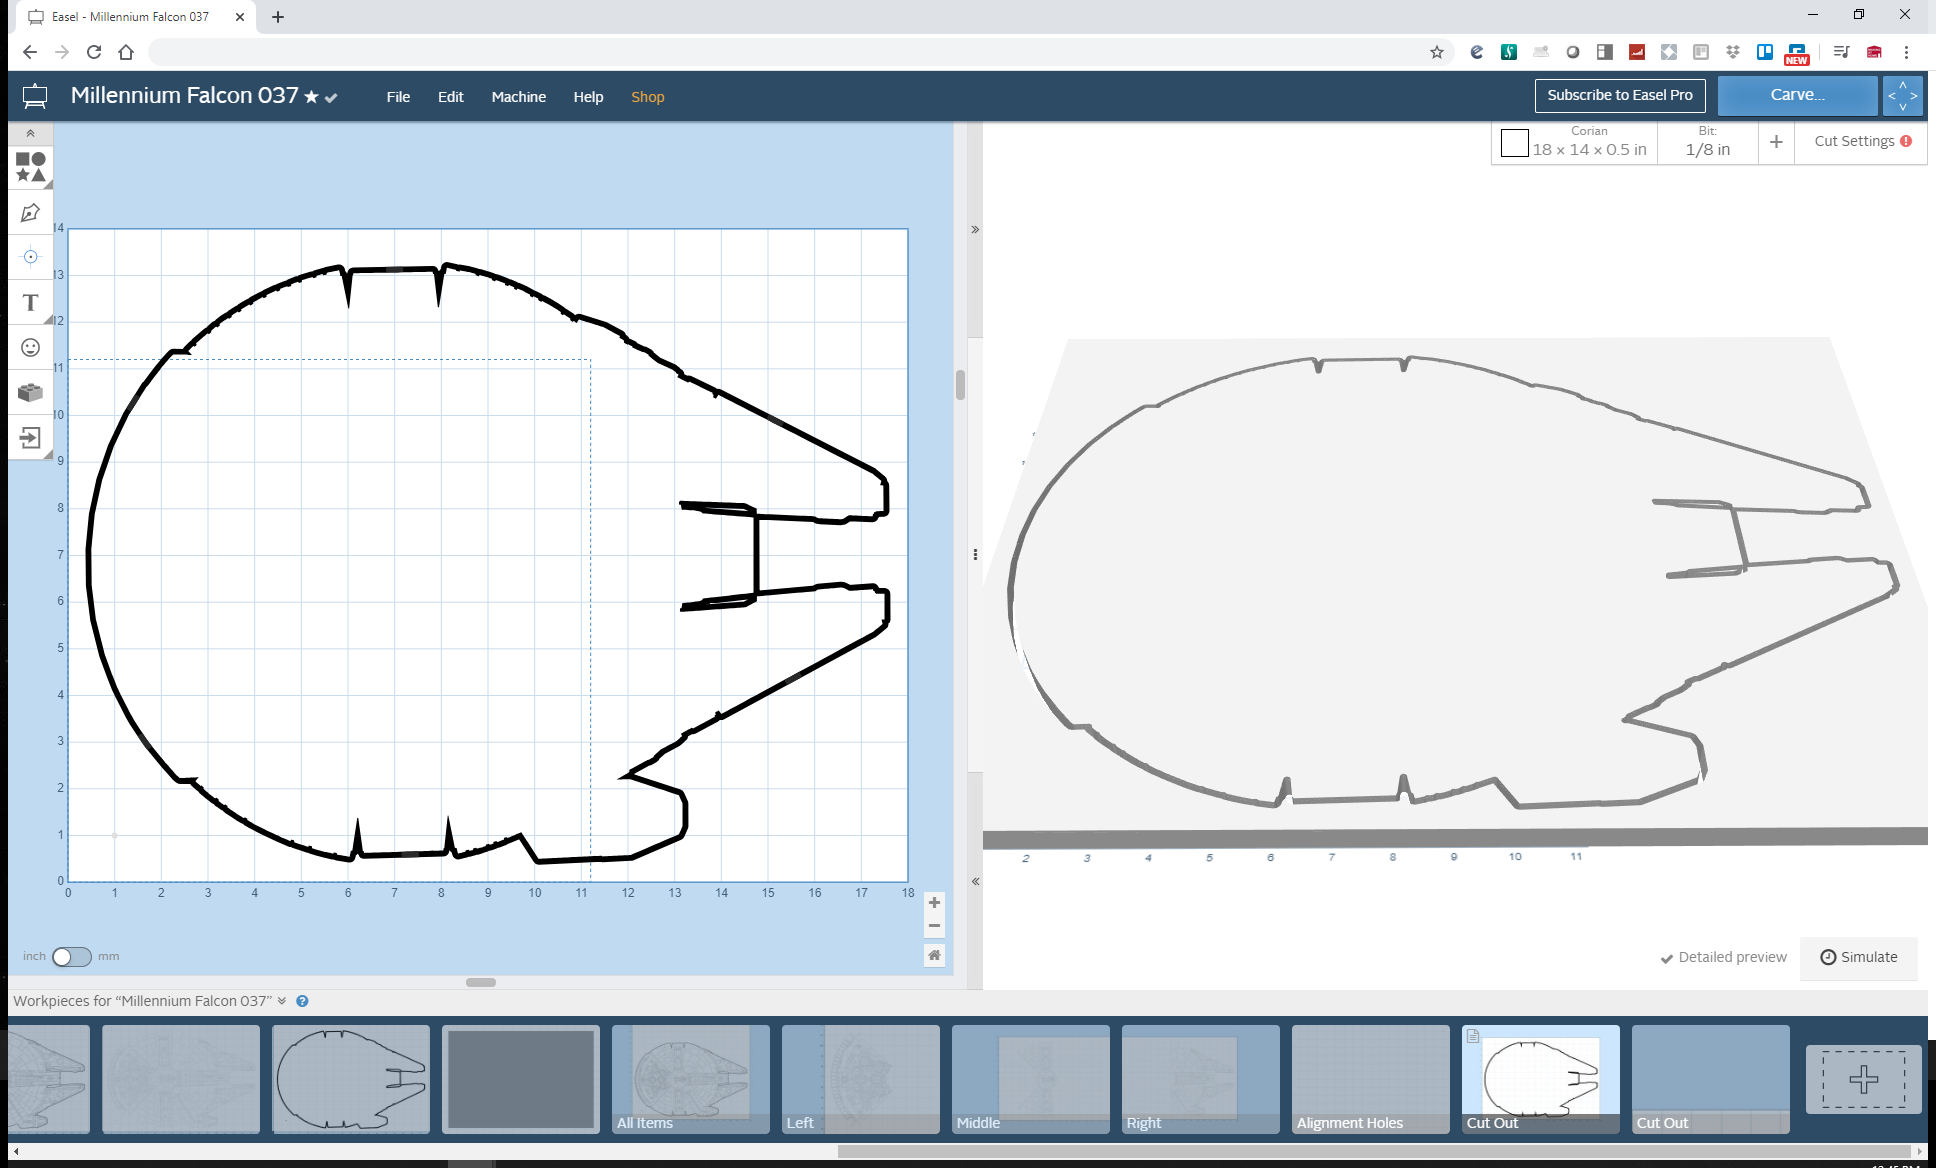Image resolution: width=1936 pixels, height=1168 pixels.
Task: Zoom out on the design canvas
Action: [934, 926]
